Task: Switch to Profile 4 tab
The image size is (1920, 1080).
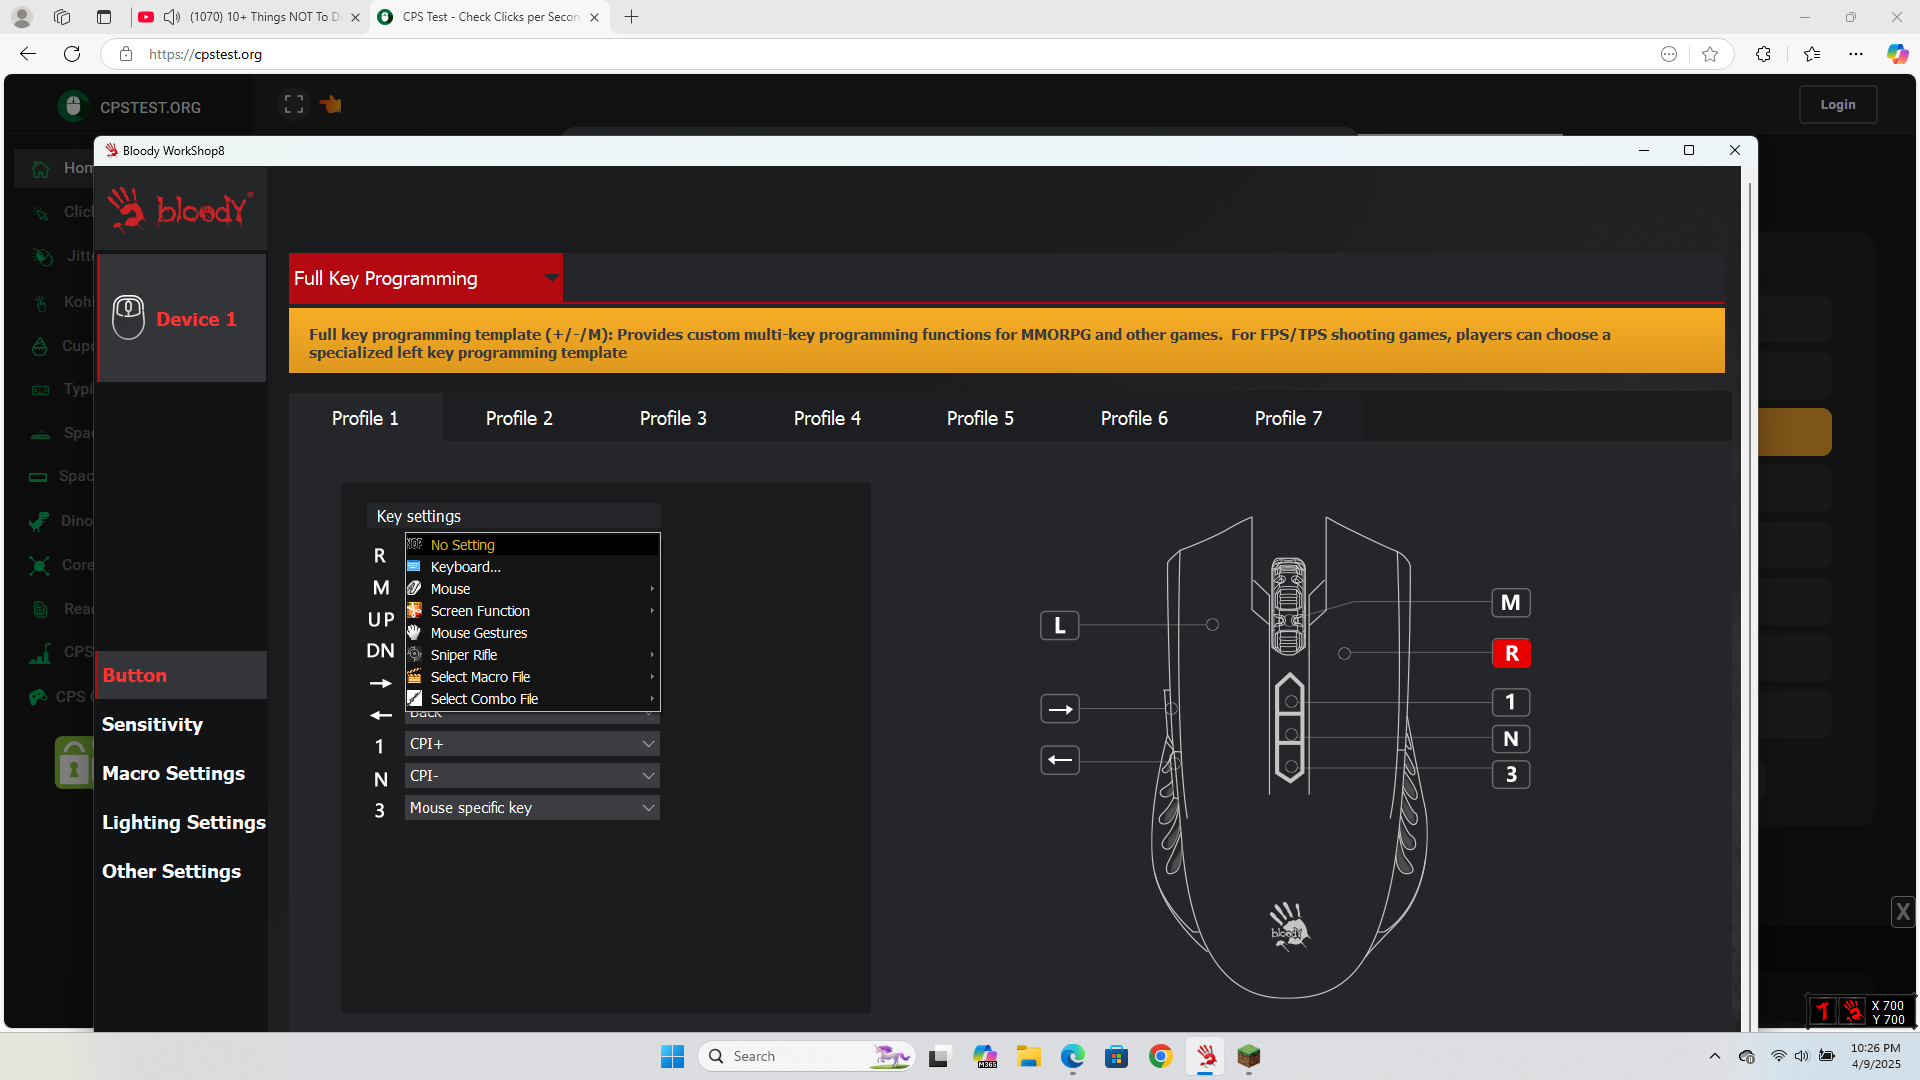Action: click(x=827, y=418)
